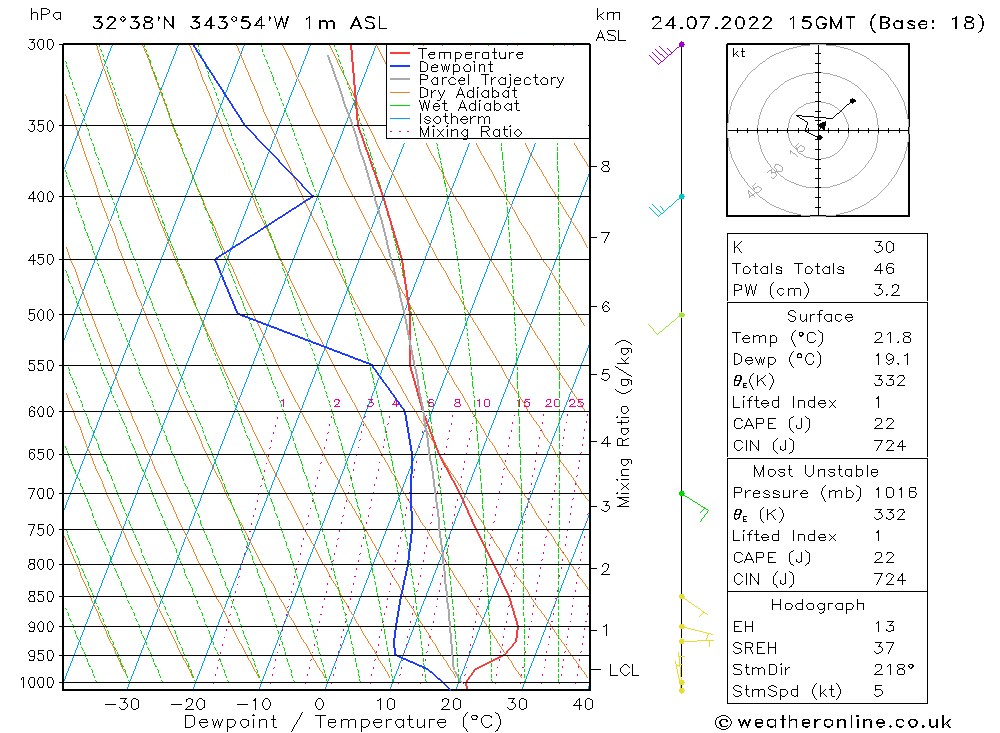Click the 300 hPa pressure axis label
Viewport: 1000px width, 733px height.
41,45
